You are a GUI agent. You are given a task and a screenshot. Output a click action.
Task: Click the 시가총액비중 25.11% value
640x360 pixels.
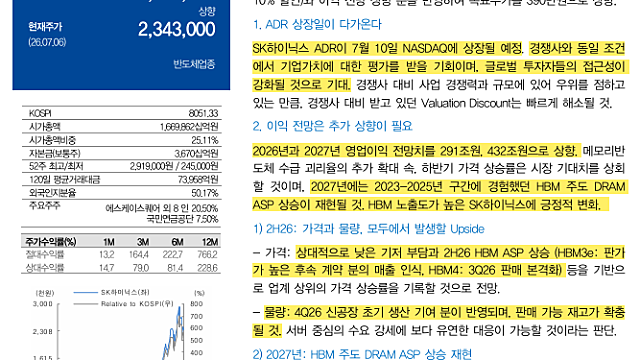click(205, 140)
